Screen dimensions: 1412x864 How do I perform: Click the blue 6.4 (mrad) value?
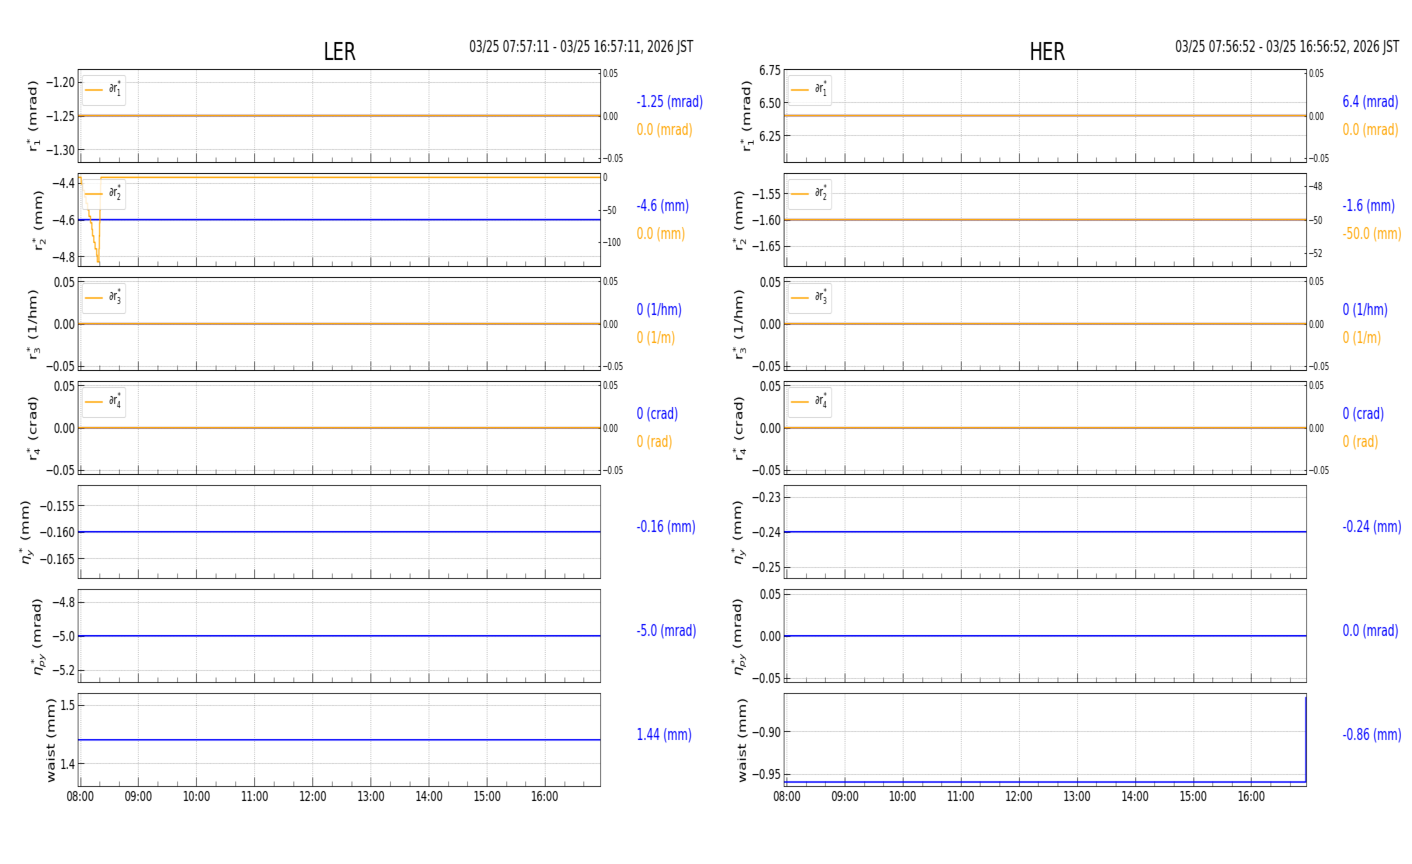[x=1370, y=102]
